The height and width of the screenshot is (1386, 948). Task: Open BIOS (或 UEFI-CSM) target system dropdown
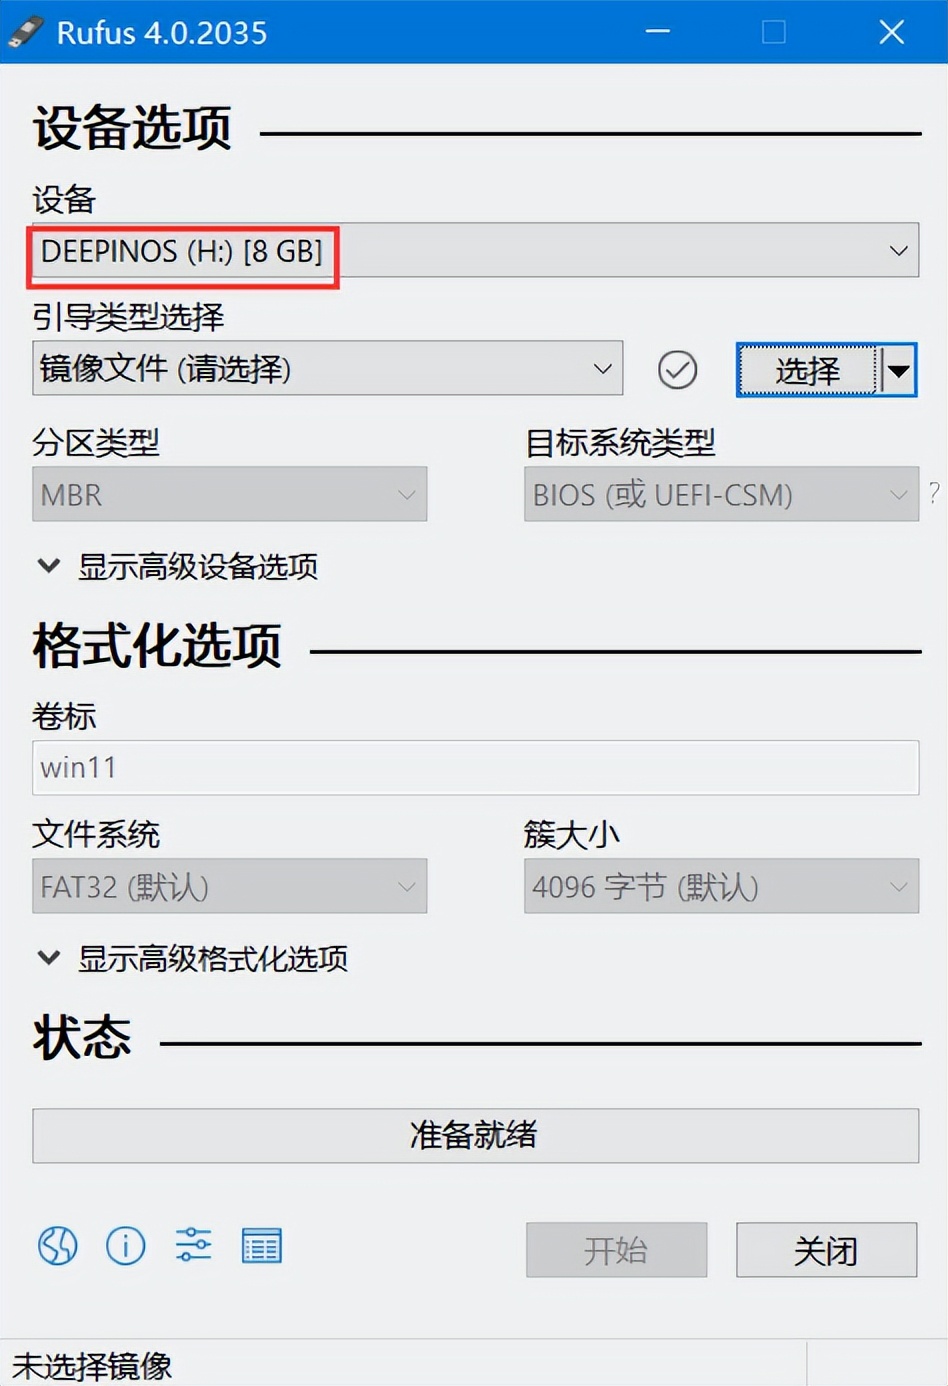click(721, 494)
